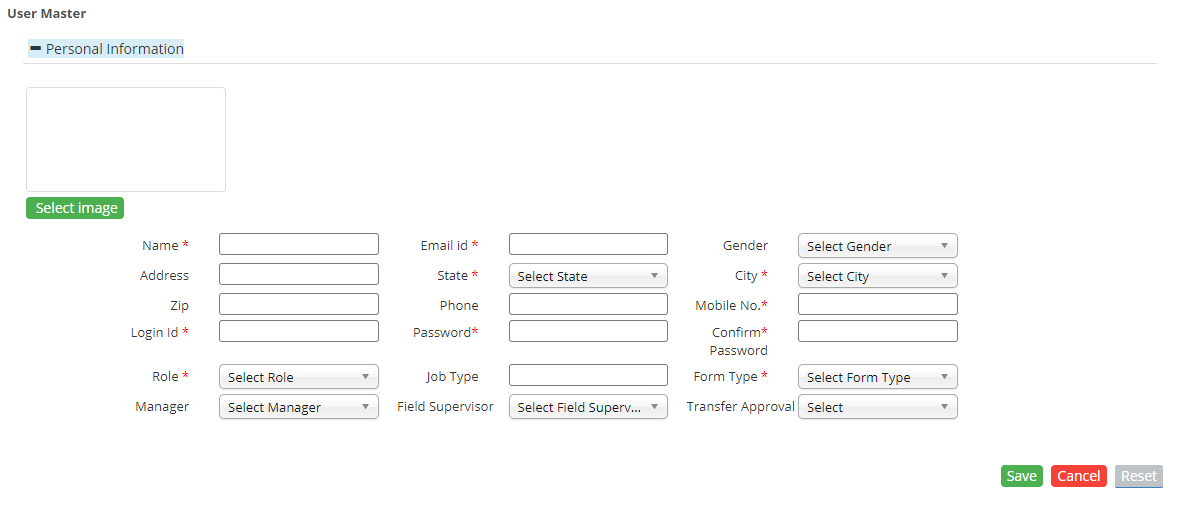Screen dimensions: 1185x508
Task: Expand the Select Form Type dropdown
Action: tap(877, 377)
